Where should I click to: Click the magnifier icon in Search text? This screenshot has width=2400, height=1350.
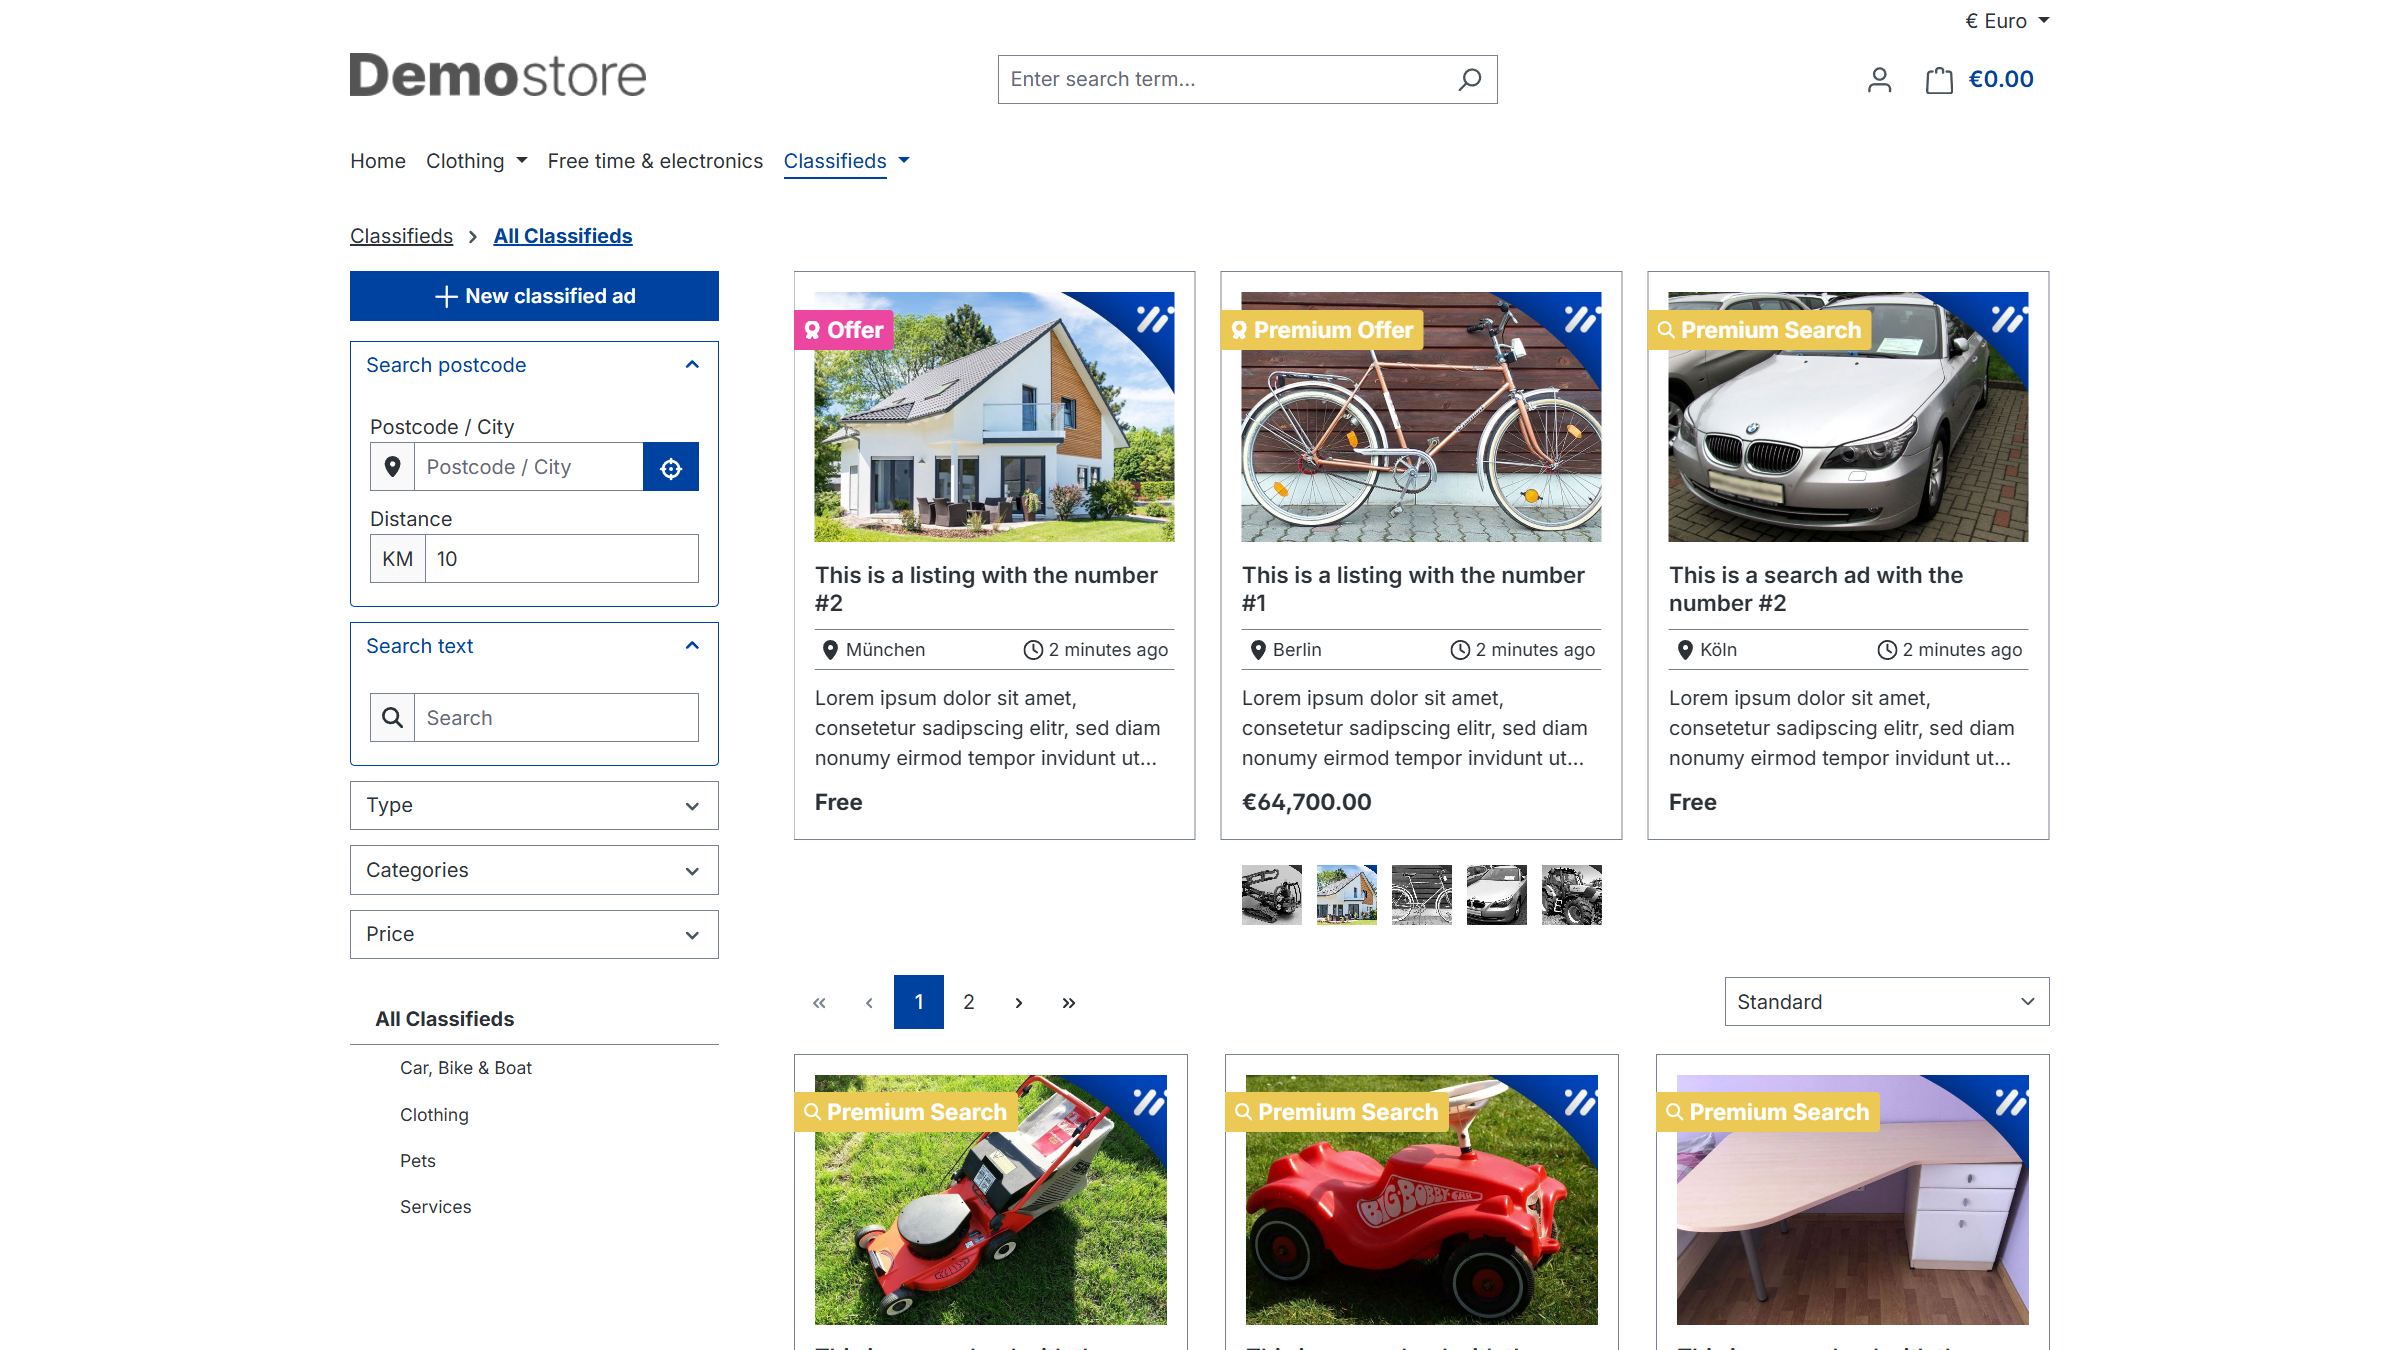click(393, 718)
